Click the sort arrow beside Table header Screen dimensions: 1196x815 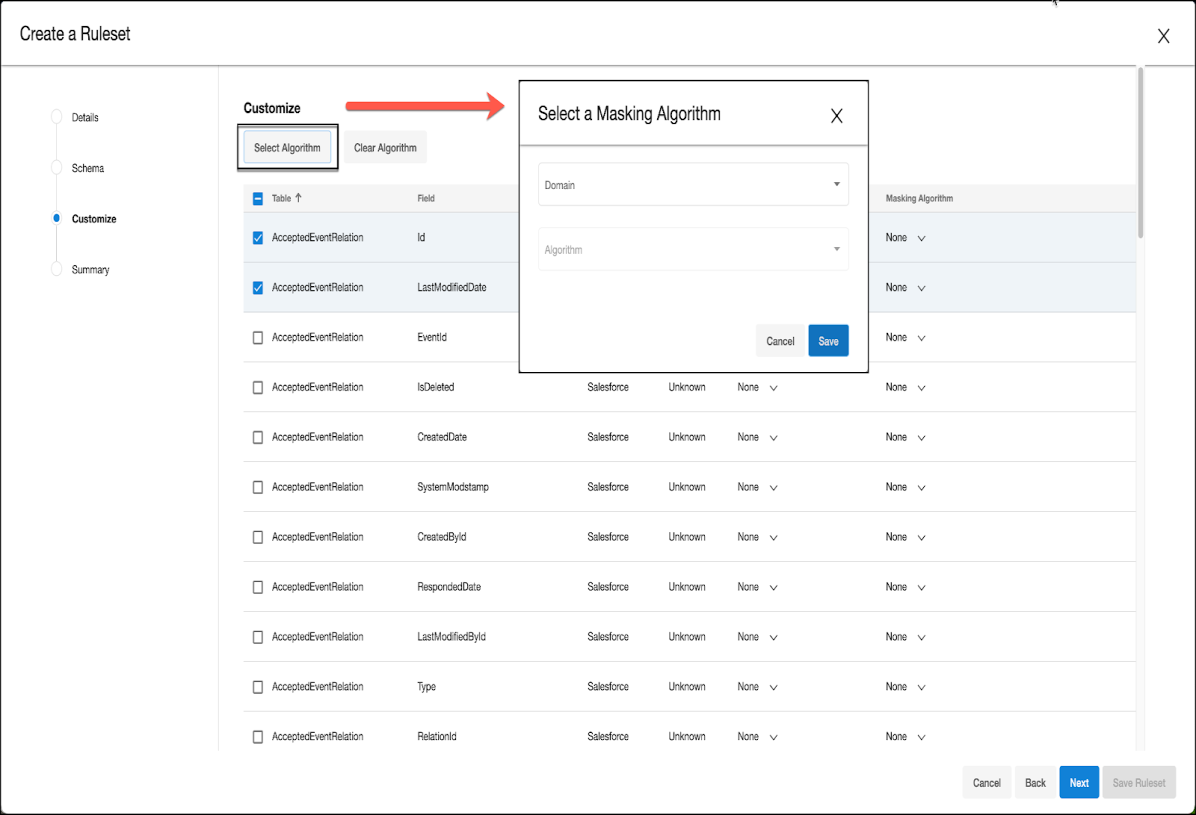[298, 198]
